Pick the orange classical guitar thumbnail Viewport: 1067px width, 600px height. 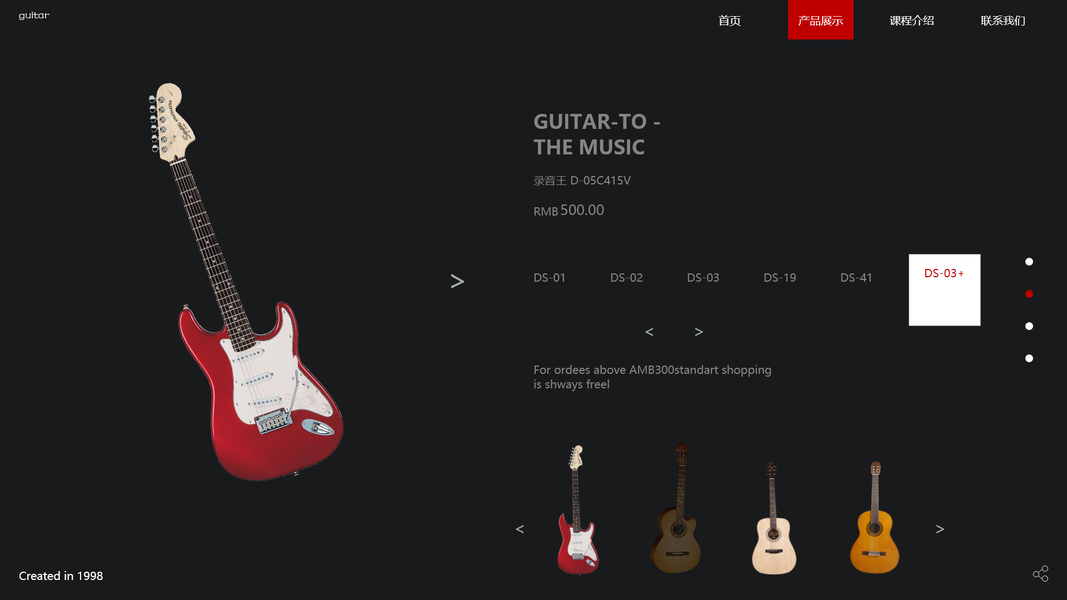click(874, 517)
